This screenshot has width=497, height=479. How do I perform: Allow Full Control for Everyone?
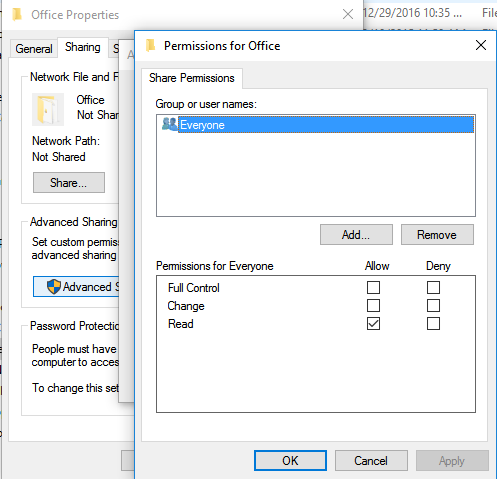pos(373,287)
